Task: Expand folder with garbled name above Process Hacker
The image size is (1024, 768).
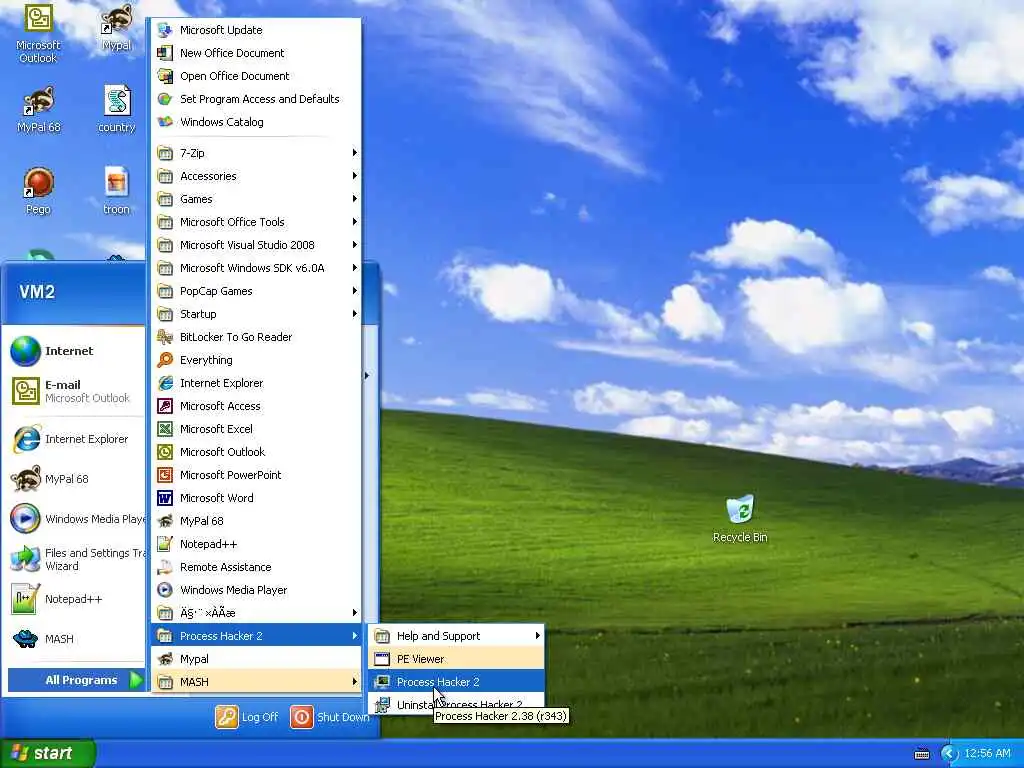Action: coord(256,613)
